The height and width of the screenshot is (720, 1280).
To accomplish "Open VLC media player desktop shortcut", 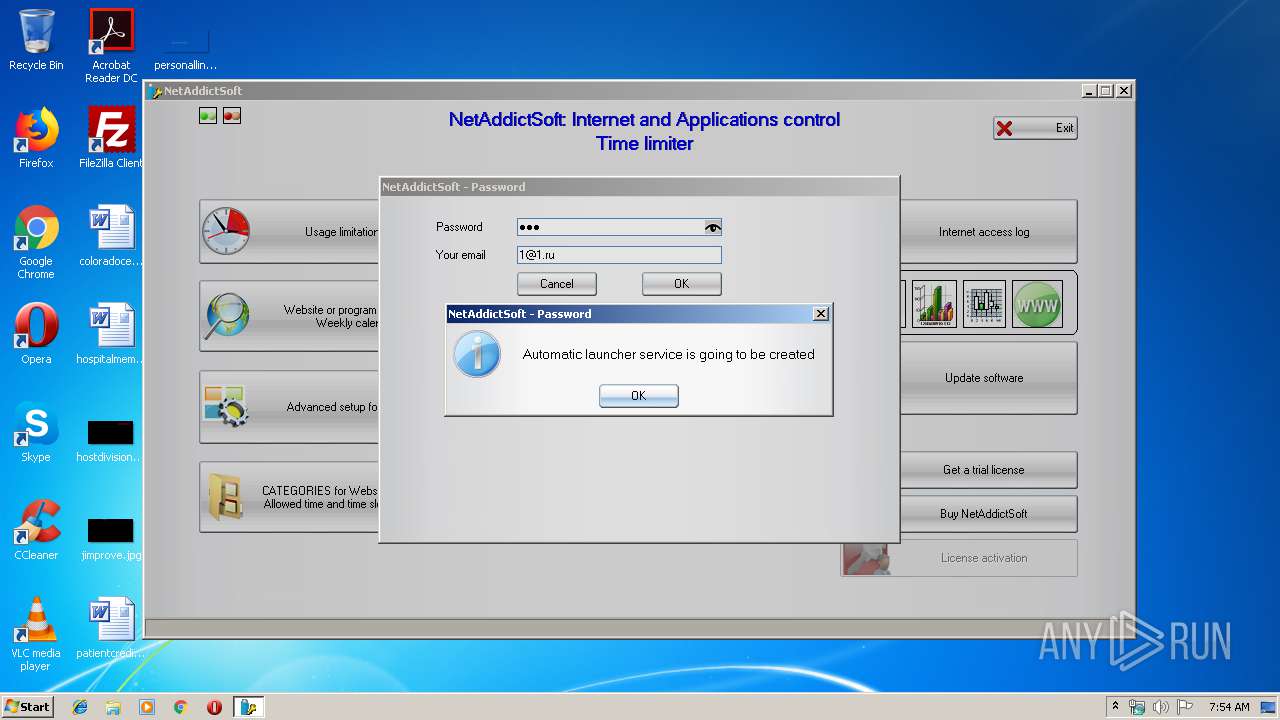I will 36,635.
